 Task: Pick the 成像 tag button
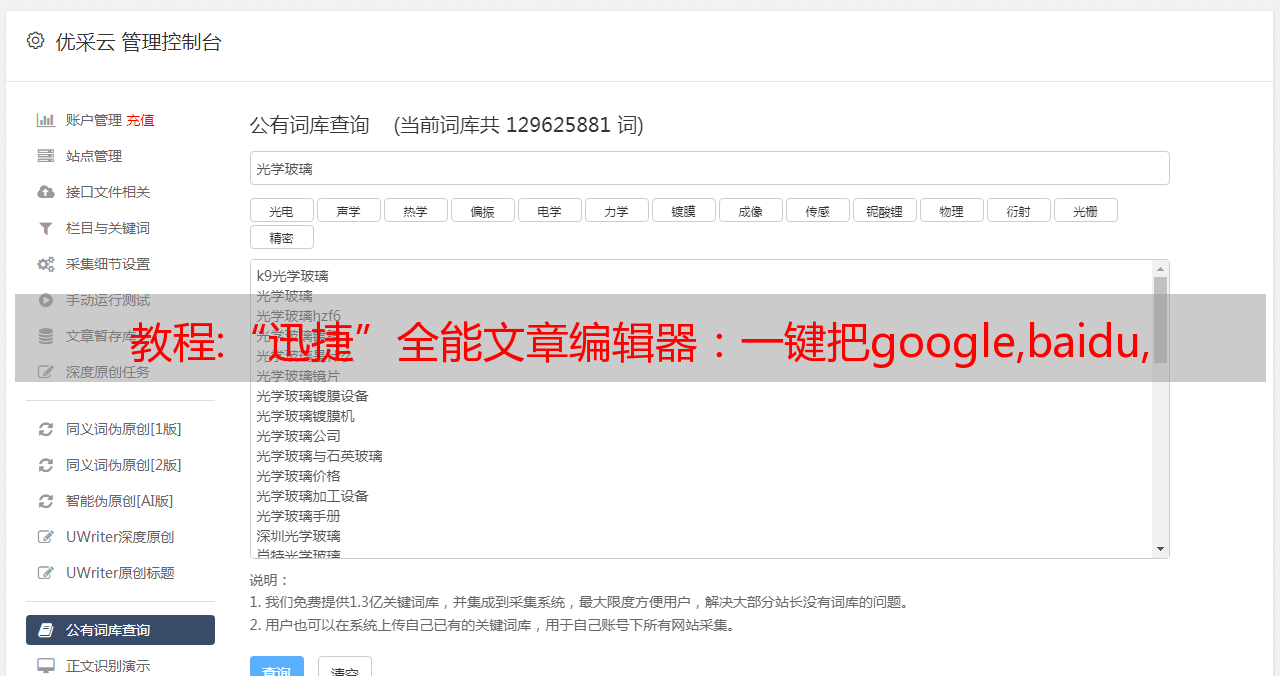click(x=750, y=210)
